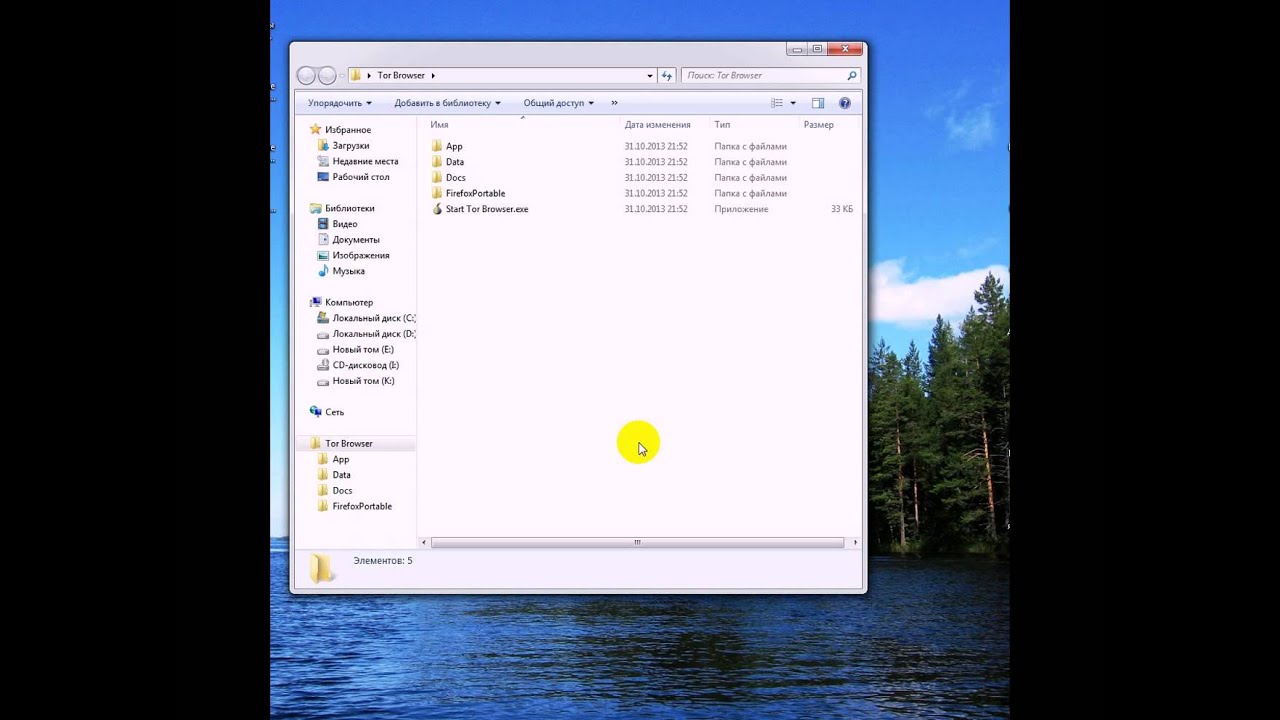Click the scrollbar right arrow
The width and height of the screenshot is (1280, 720).
pyautogui.click(x=855, y=543)
